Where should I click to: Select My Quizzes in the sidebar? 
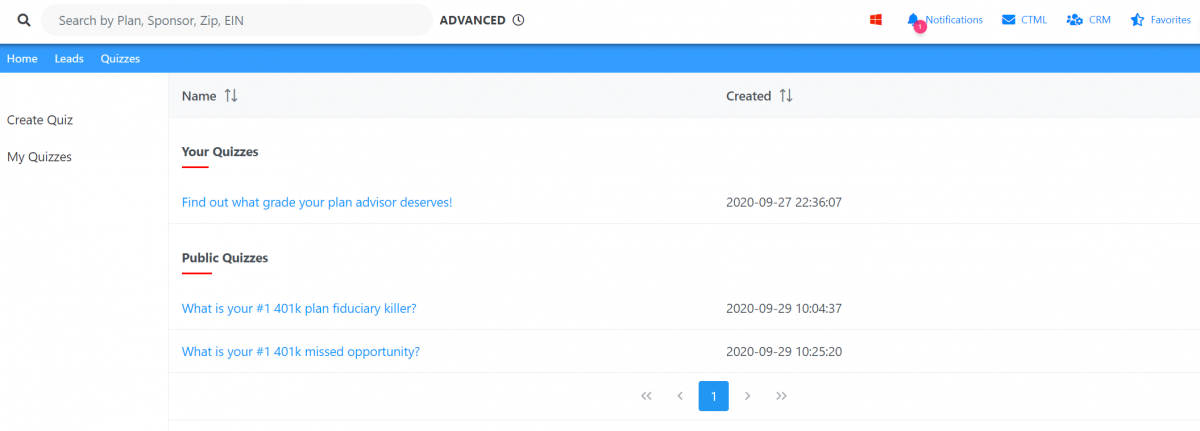(39, 157)
